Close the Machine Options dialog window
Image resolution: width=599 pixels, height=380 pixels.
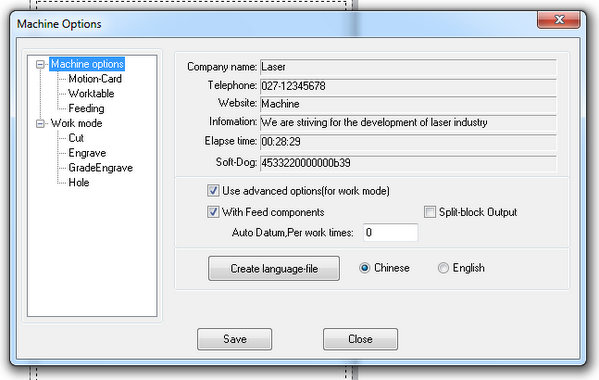click(x=559, y=19)
